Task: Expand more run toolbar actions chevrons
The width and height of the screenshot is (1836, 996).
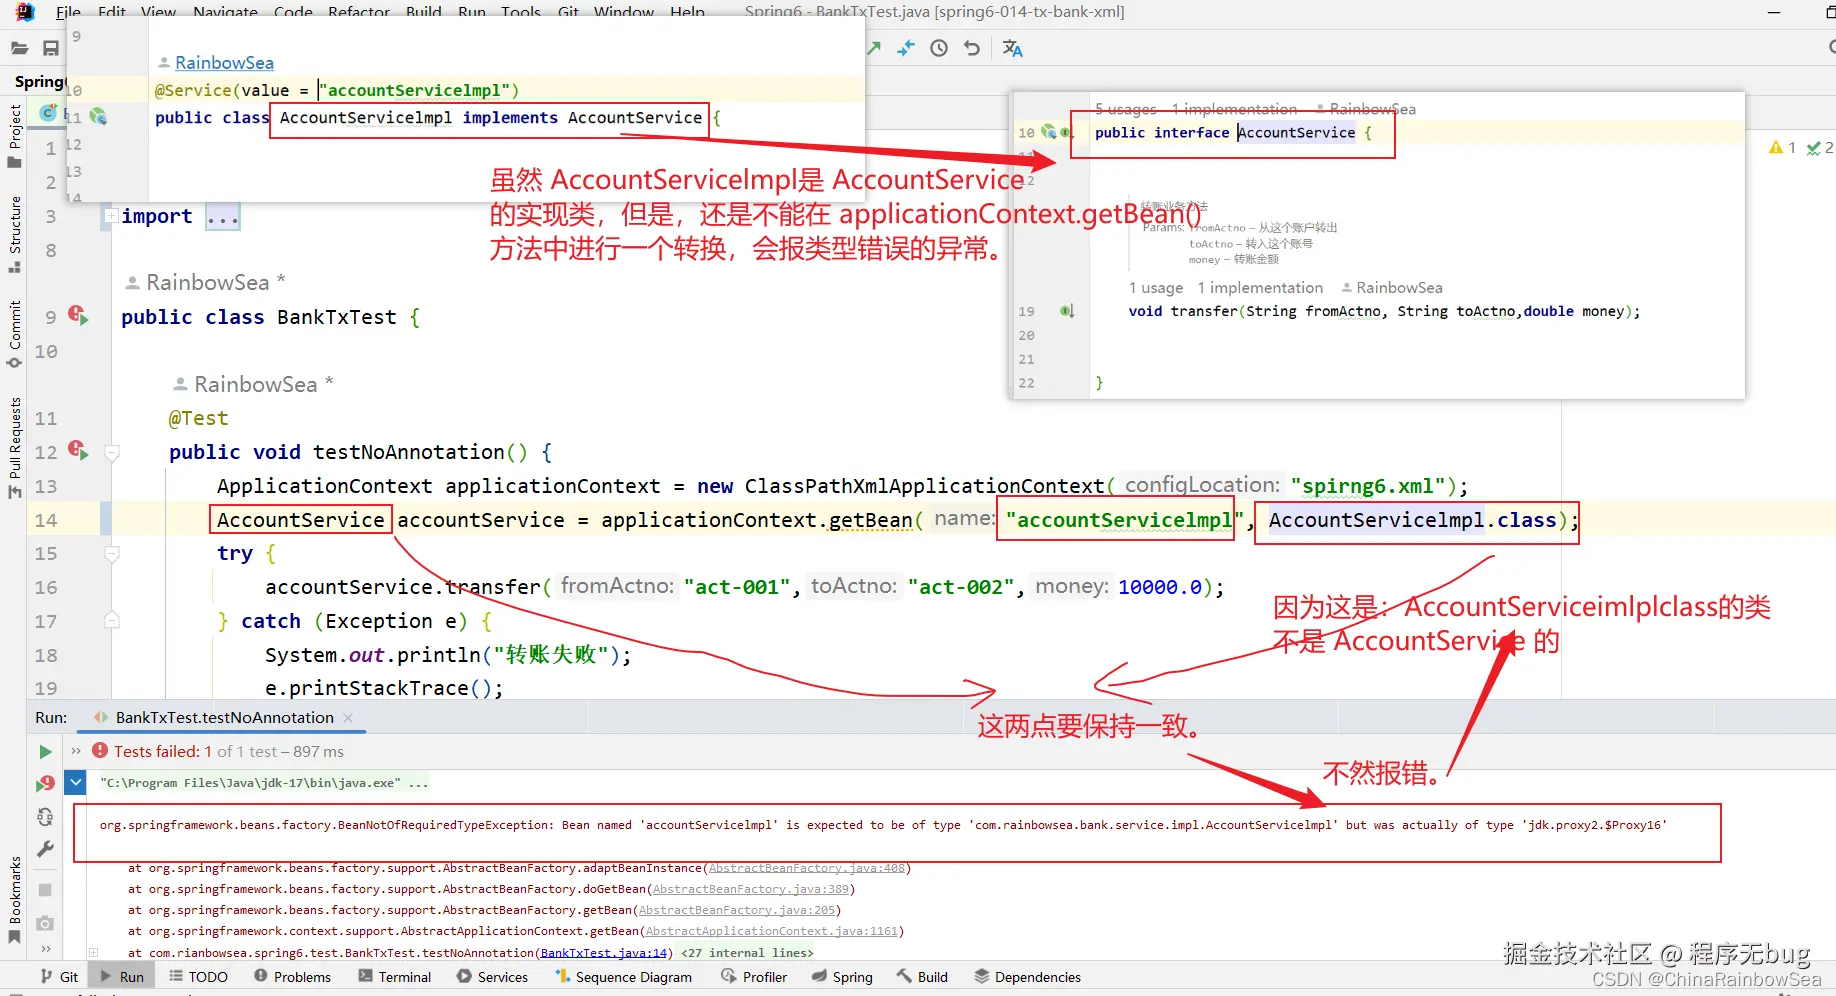Action: pos(45,948)
